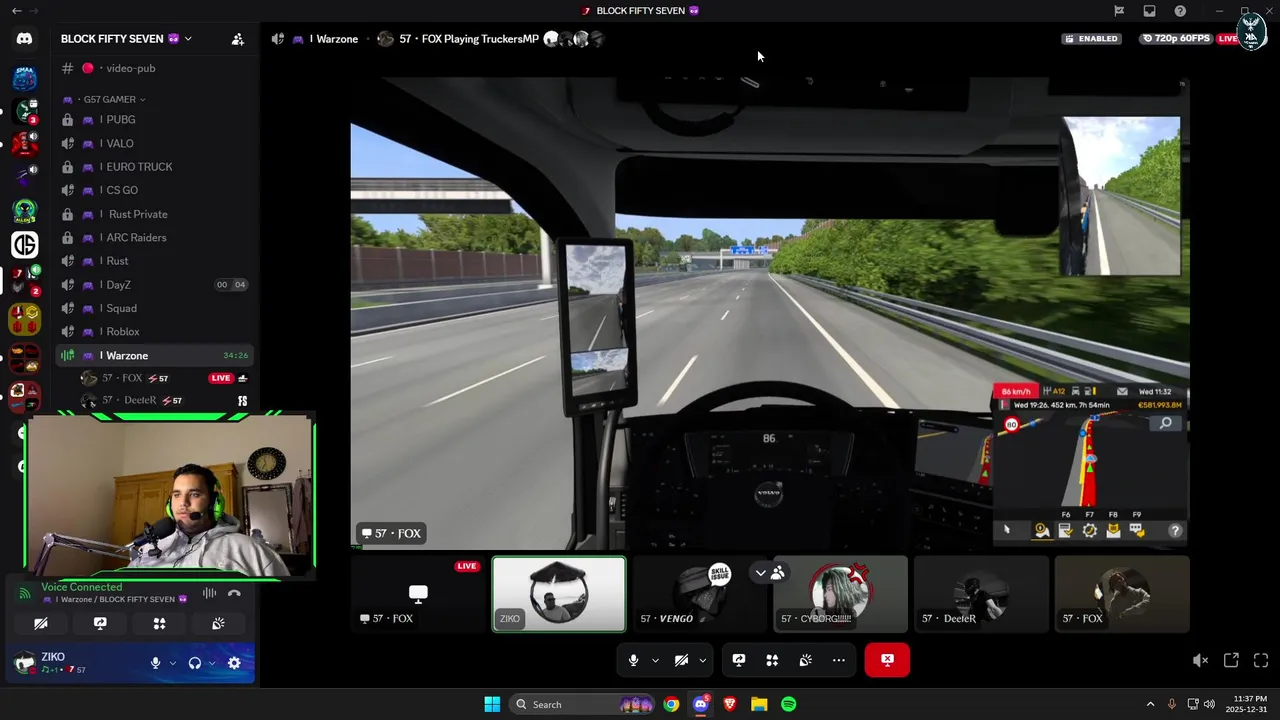This screenshot has width=1280, height=720.
Task: Open the help question mark icon
Action: point(1180,11)
